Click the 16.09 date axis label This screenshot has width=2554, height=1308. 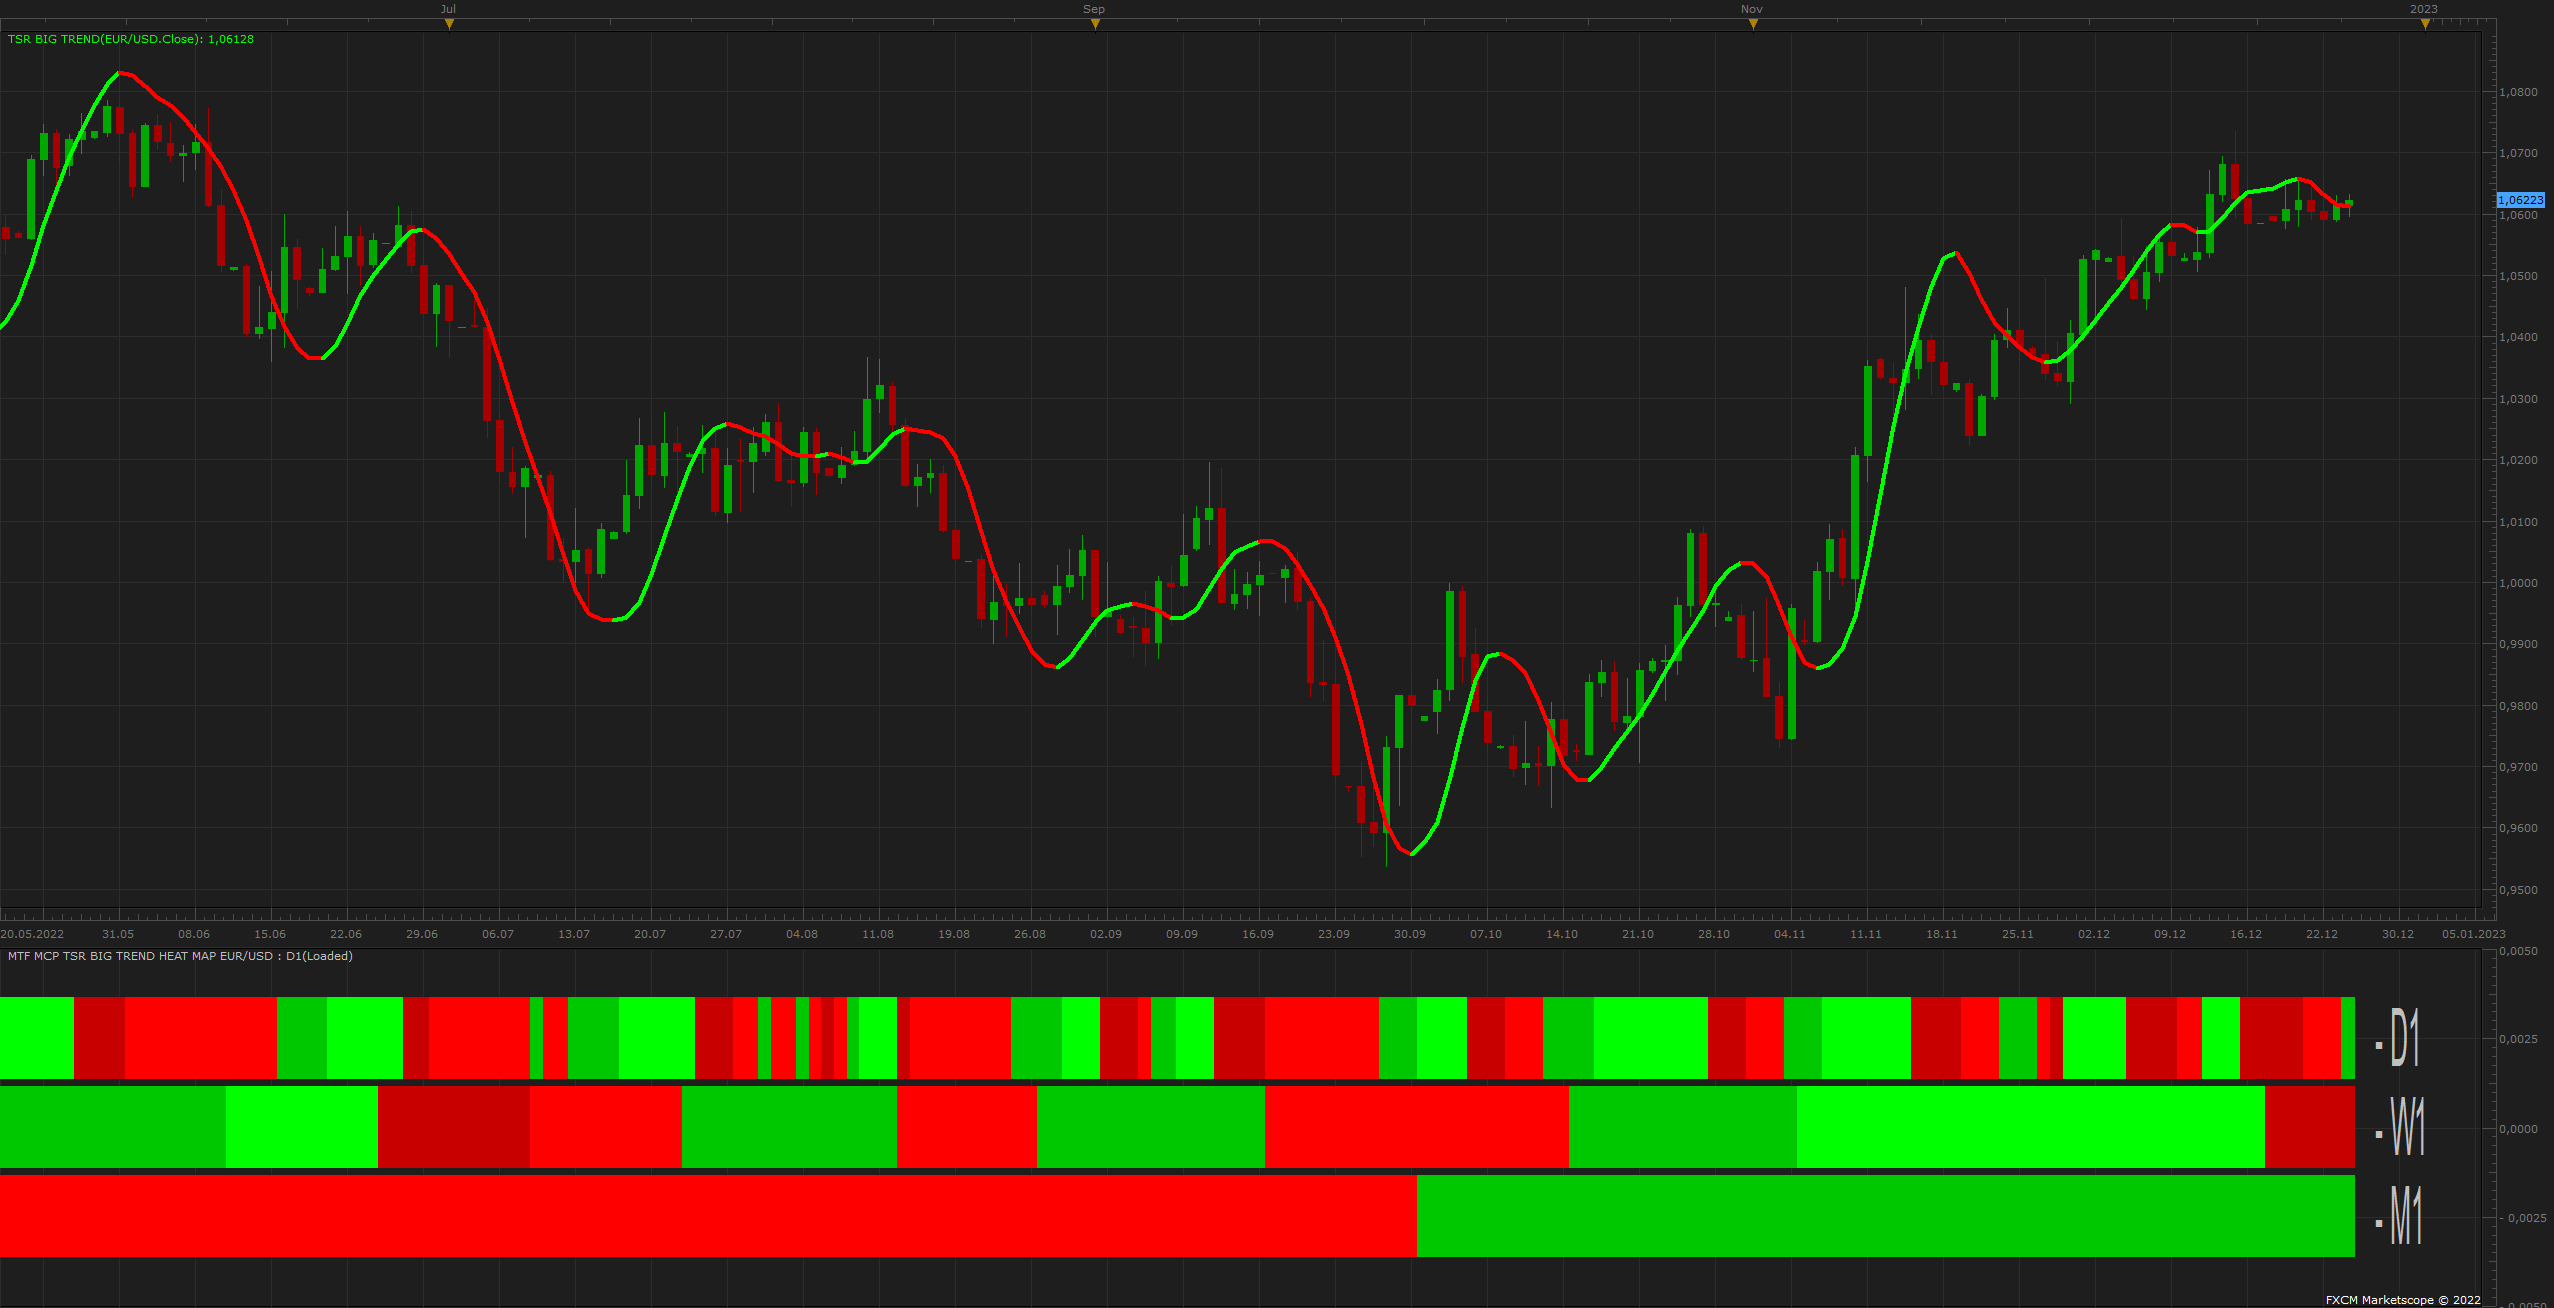(x=1258, y=934)
